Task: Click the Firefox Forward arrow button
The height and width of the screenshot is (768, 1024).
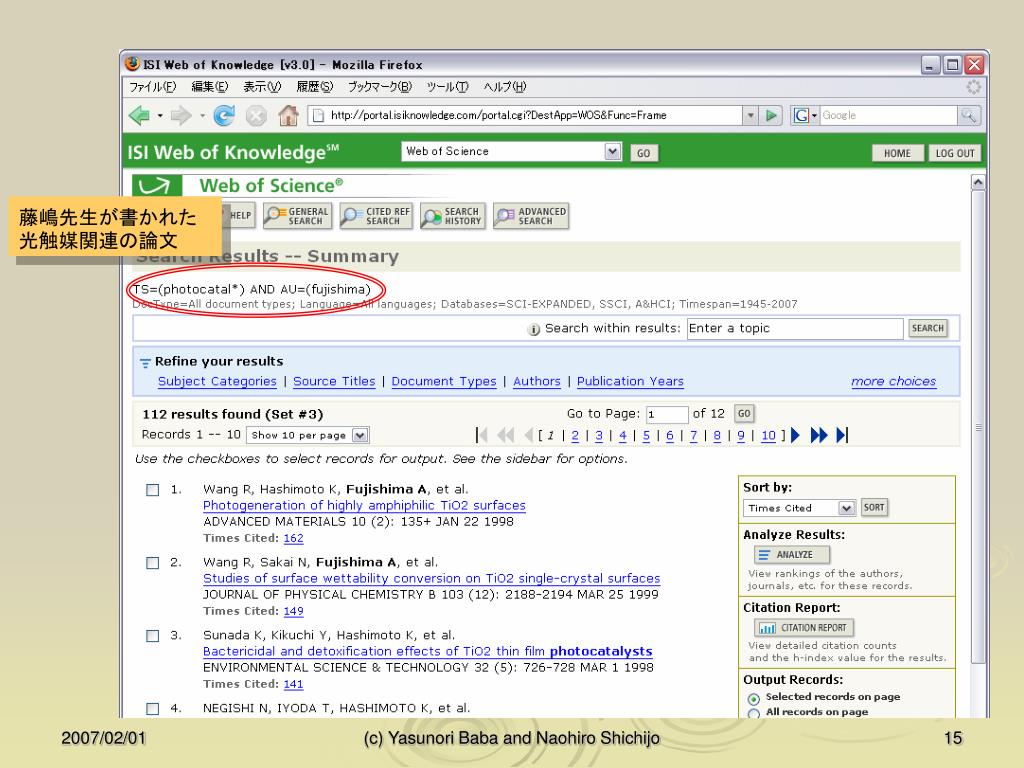Action: (180, 116)
